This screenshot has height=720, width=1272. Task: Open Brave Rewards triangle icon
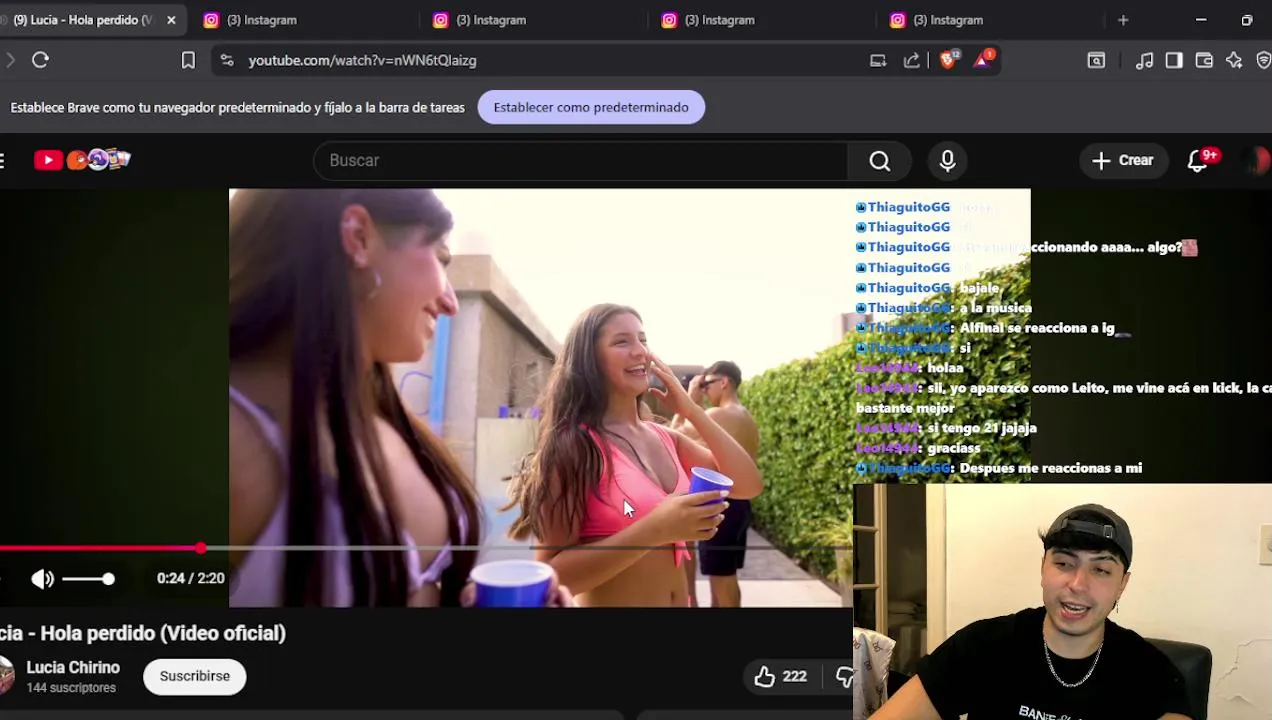coord(983,59)
